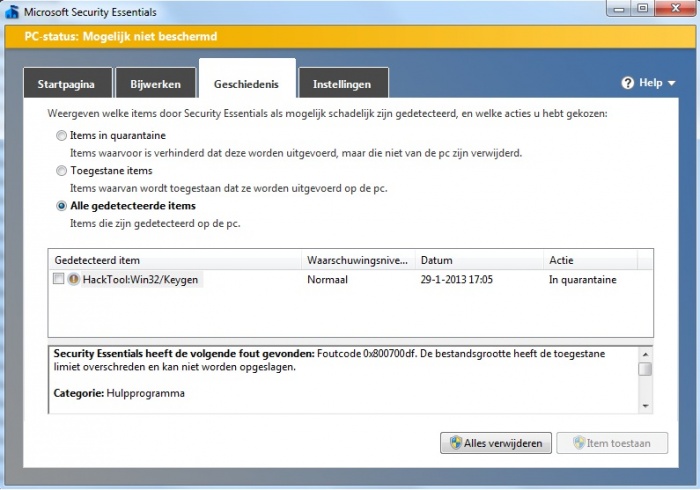Screen dimensions: 700x490
Task: Click the PC-status: Mogelijk niet beschermd banner
Action: point(350,37)
